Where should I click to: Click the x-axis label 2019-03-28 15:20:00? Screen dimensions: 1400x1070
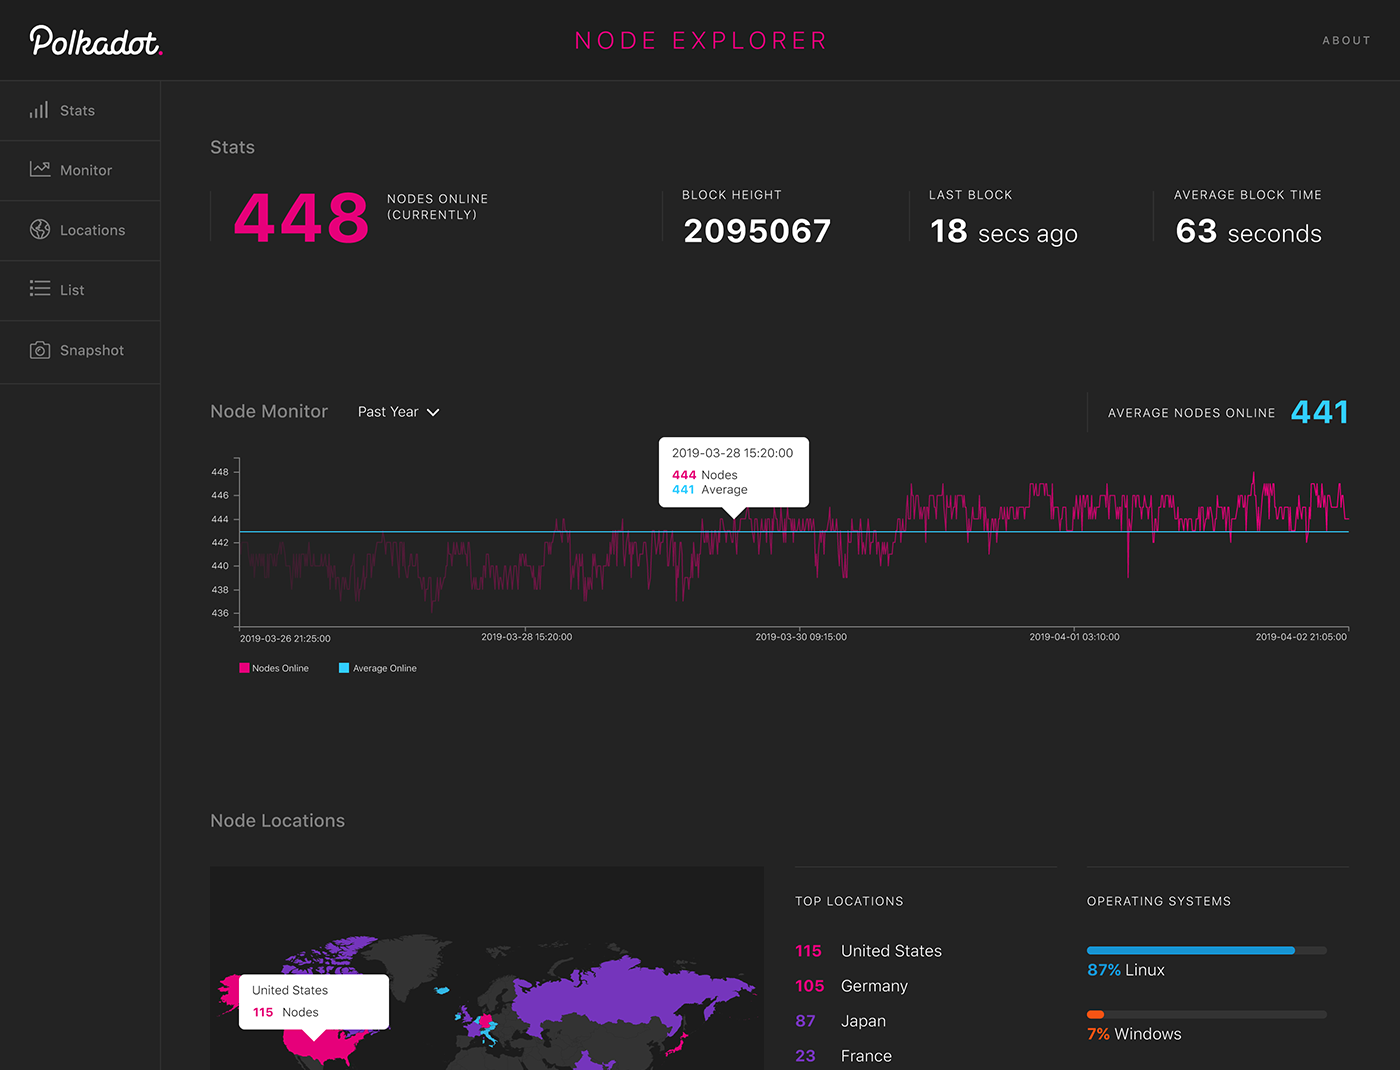[527, 637]
